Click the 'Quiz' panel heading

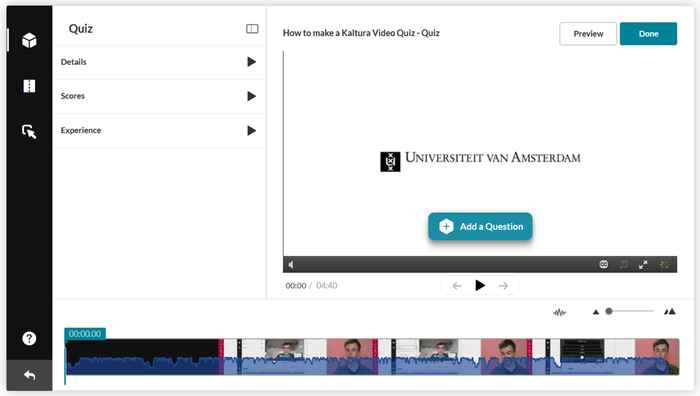[x=81, y=29]
